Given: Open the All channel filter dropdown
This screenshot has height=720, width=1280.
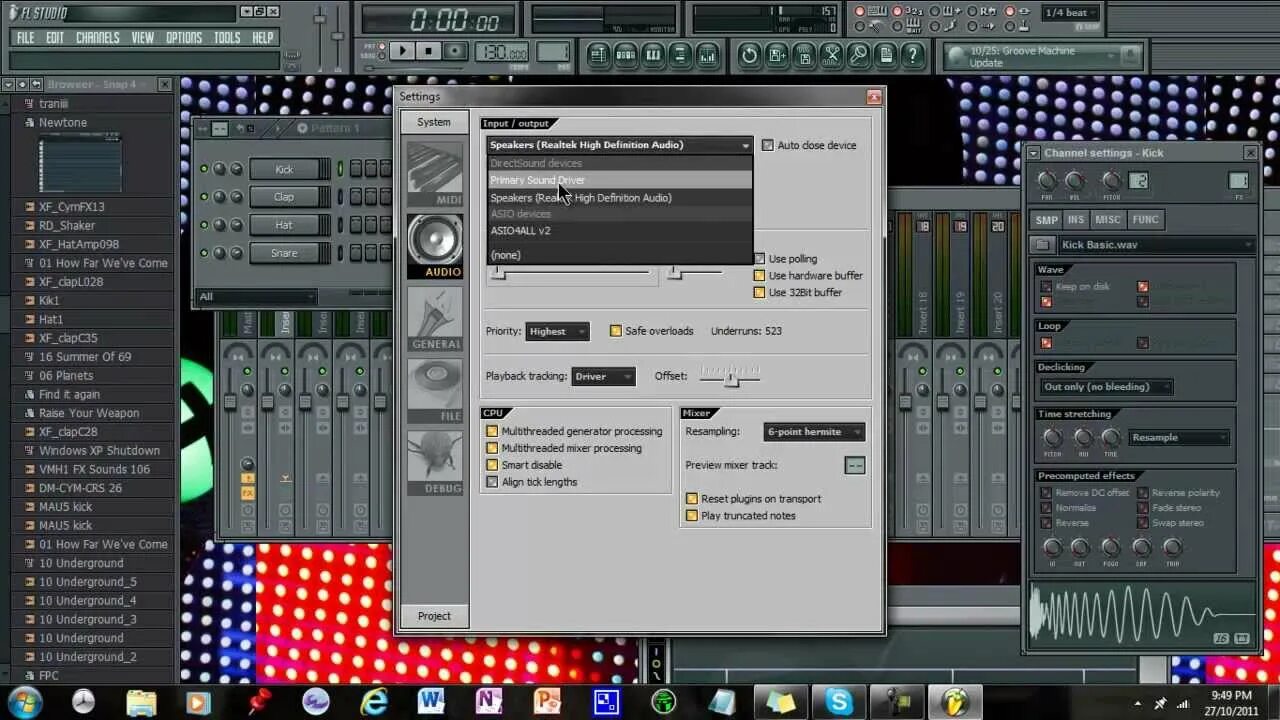Looking at the screenshot, I should pyautogui.click(x=256, y=297).
